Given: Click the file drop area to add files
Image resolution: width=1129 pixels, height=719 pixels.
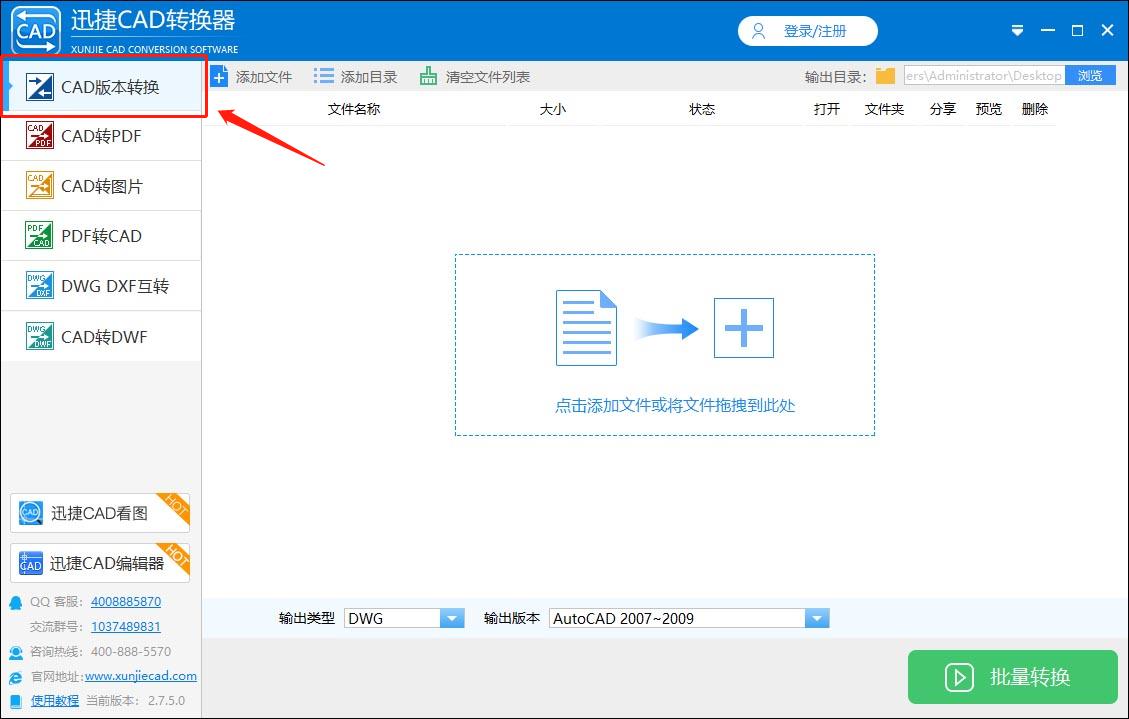Looking at the screenshot, I should click(x=665, y=345).
